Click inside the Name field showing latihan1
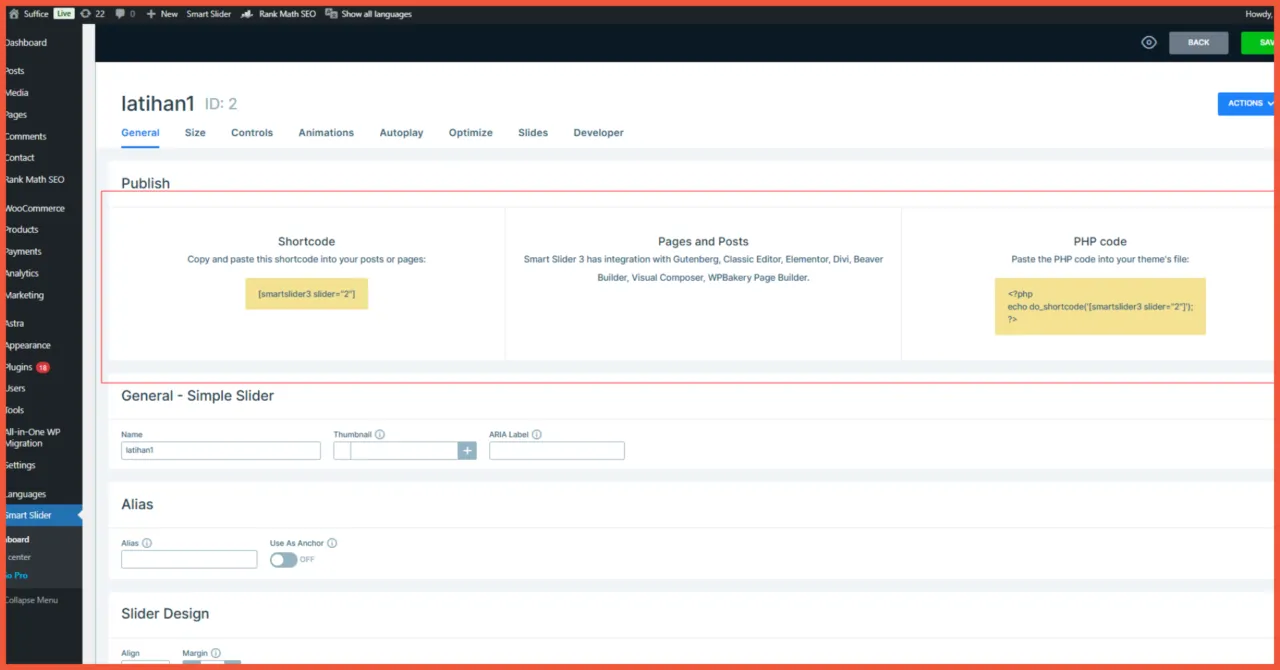 click(x=220, y=450)
